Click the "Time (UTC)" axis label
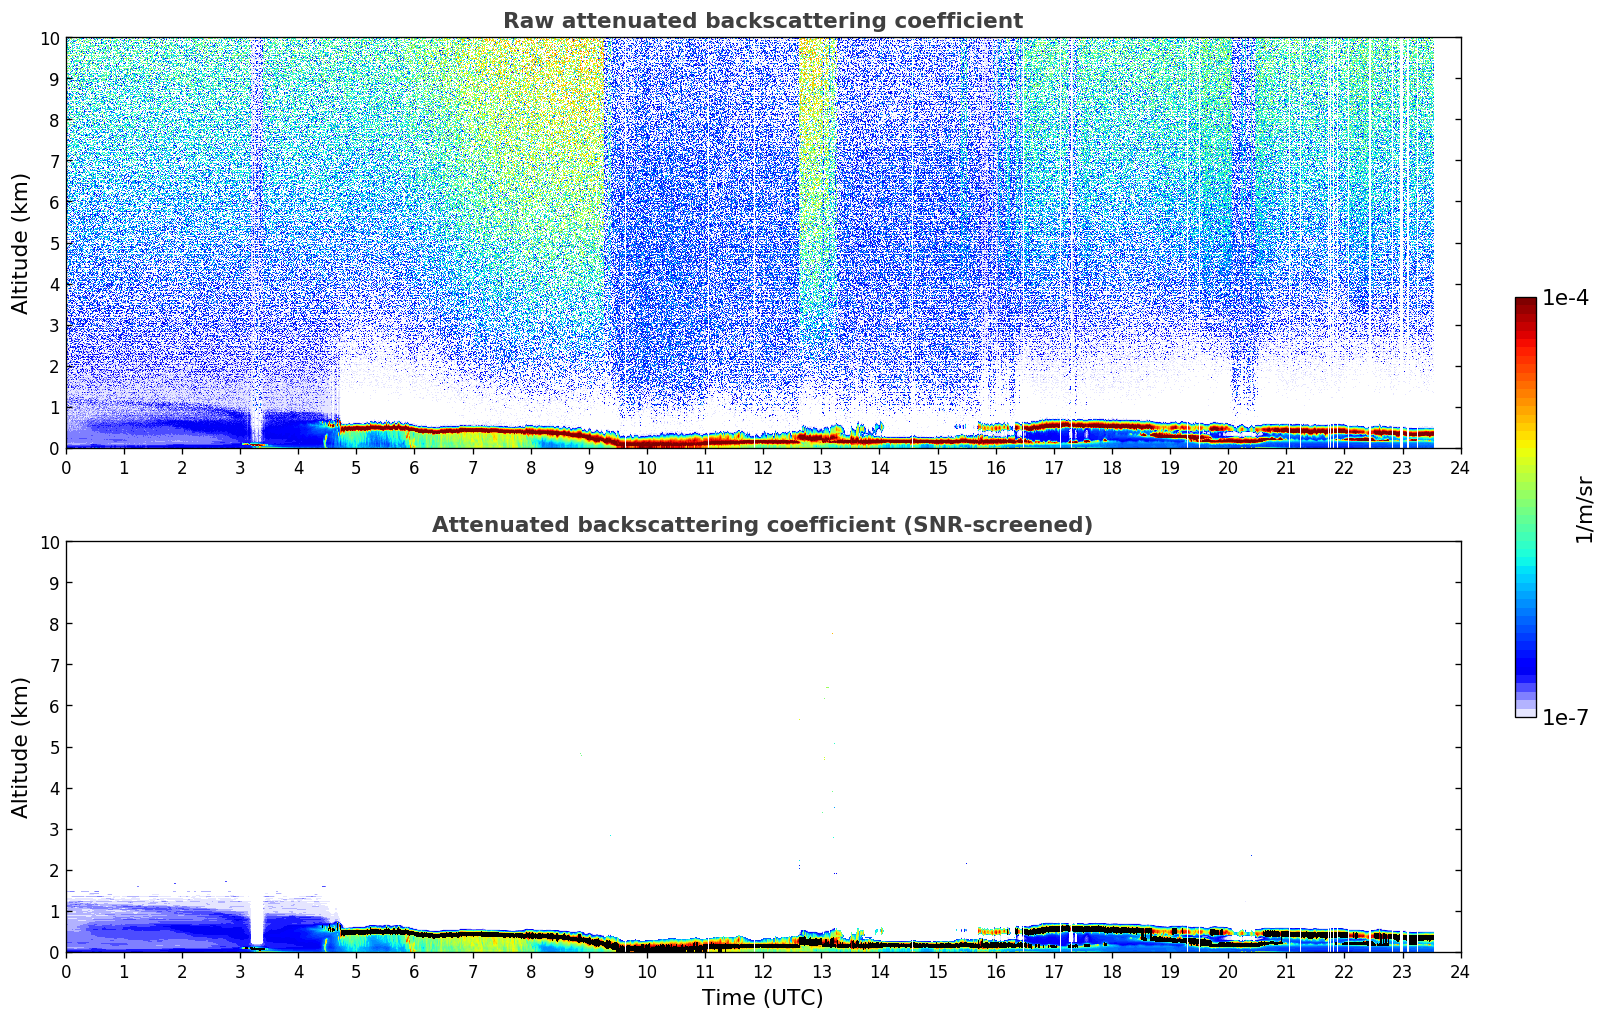 [762, 997]
